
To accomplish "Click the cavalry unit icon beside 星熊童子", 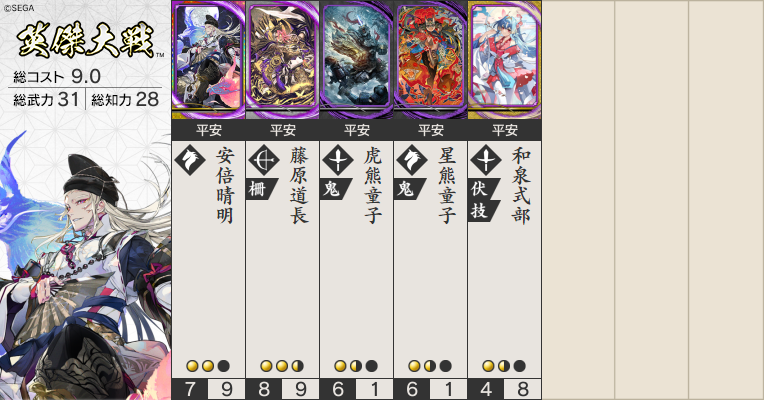I will click(412, 160).
